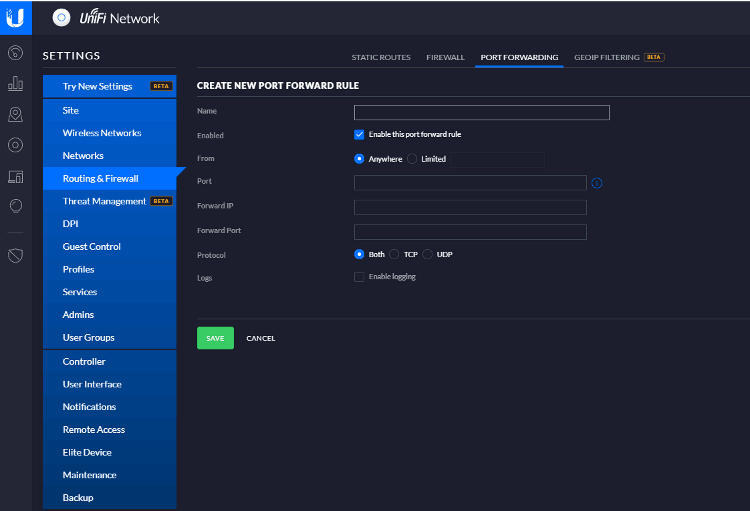Switch to the Static Routes tab
The image size is (750, 511).
tap(381, 58)
